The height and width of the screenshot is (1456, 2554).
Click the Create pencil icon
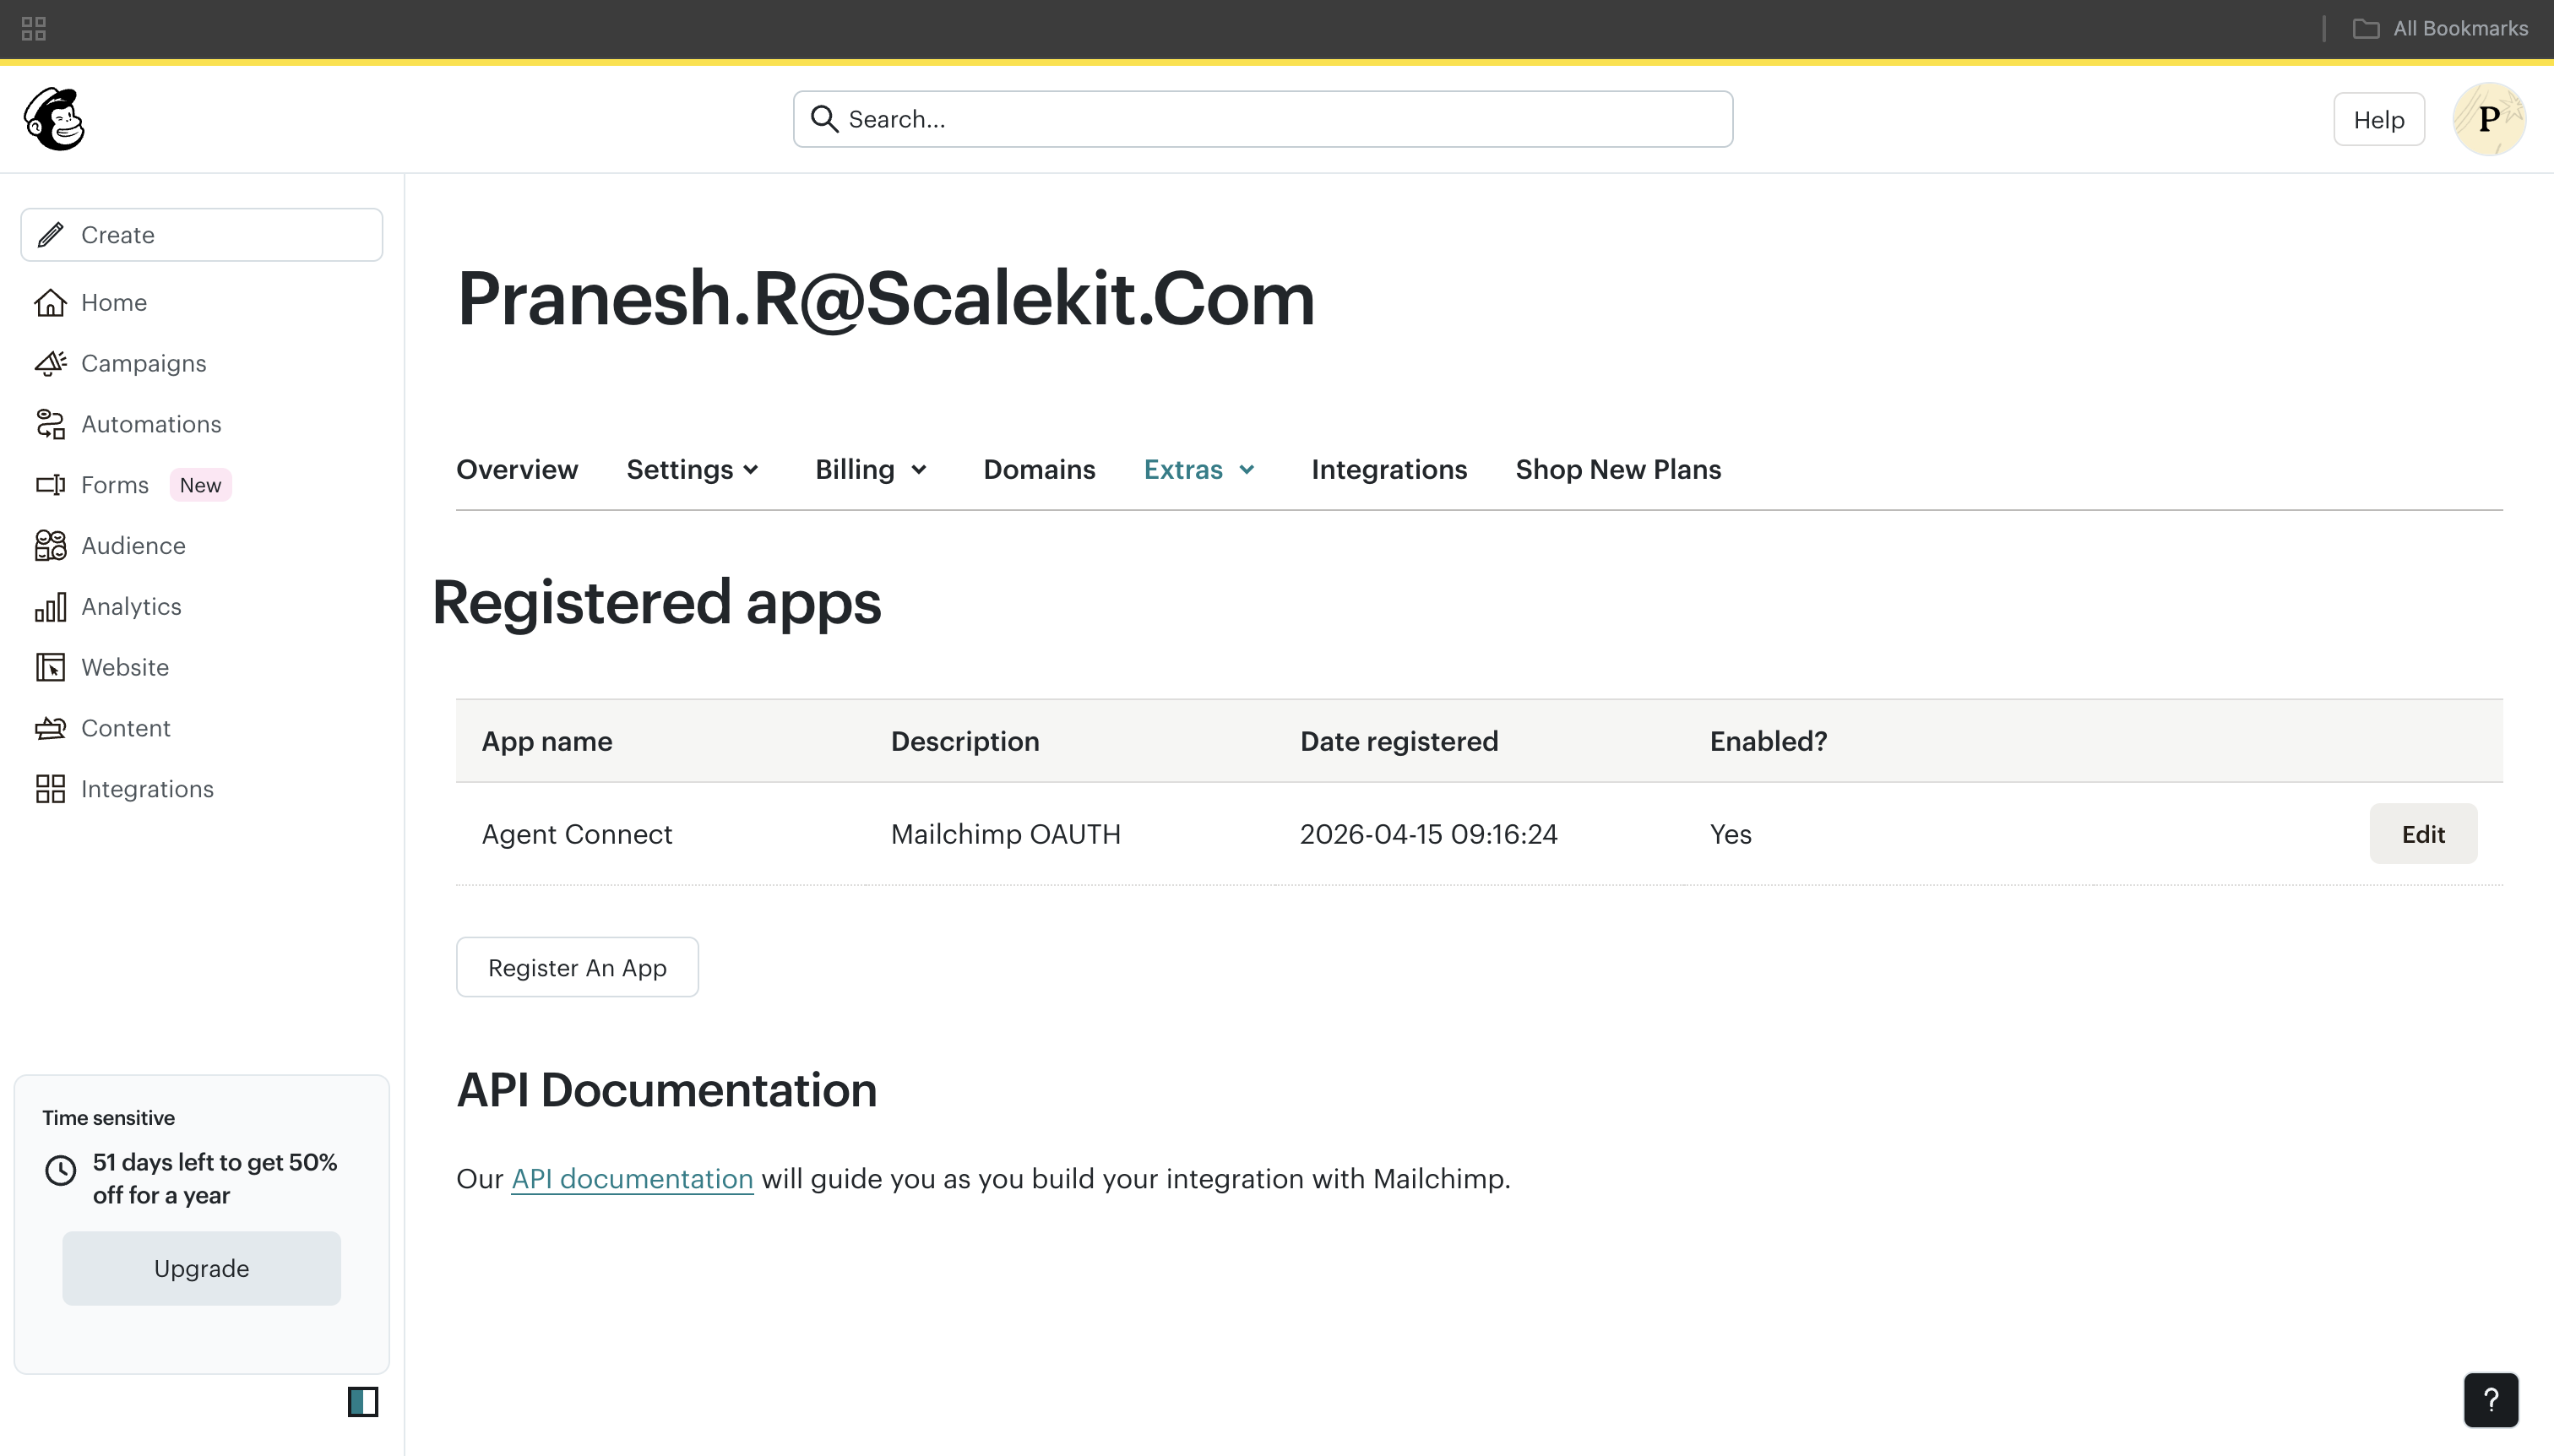[51, 235]
